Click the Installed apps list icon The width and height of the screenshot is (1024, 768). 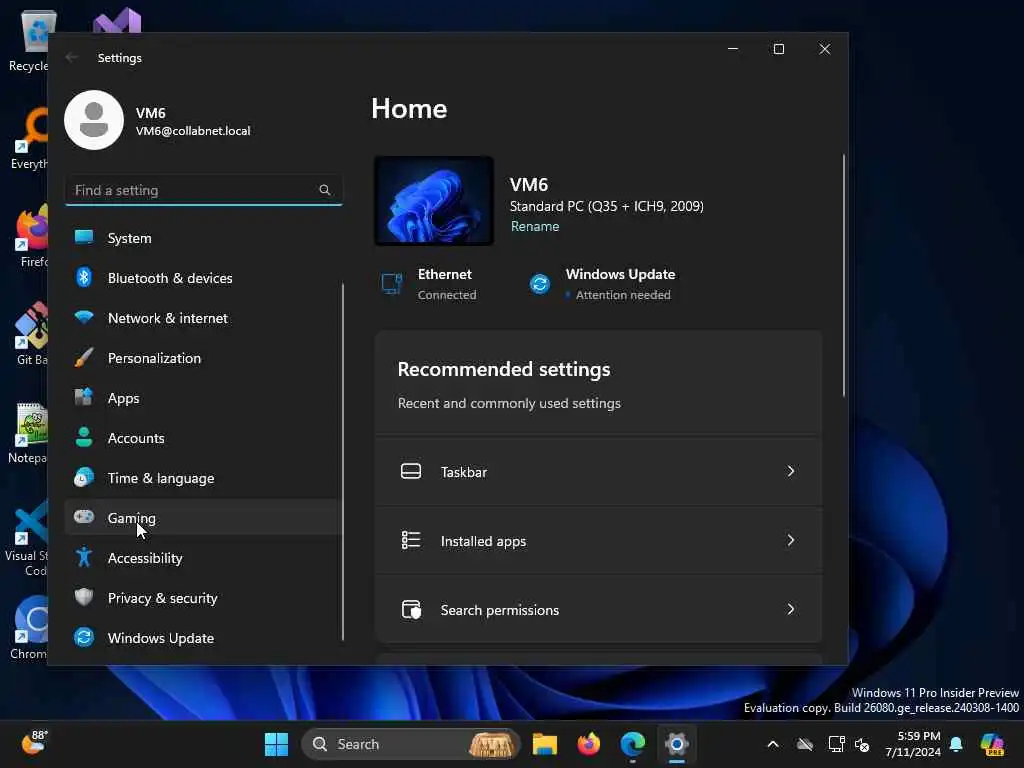411,540
